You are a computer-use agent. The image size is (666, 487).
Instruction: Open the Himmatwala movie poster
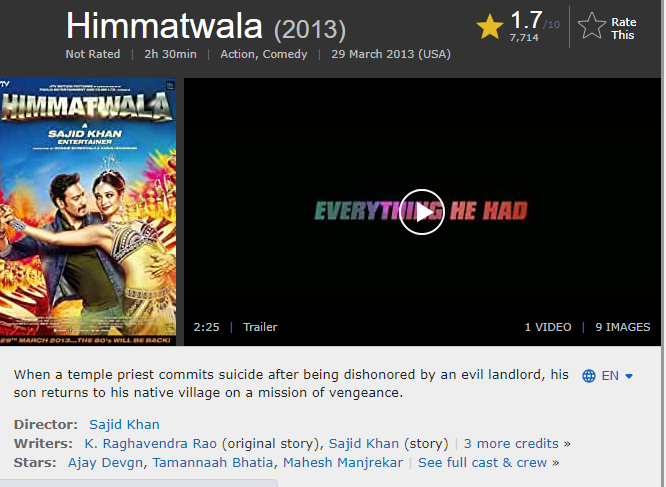point(88,212)
